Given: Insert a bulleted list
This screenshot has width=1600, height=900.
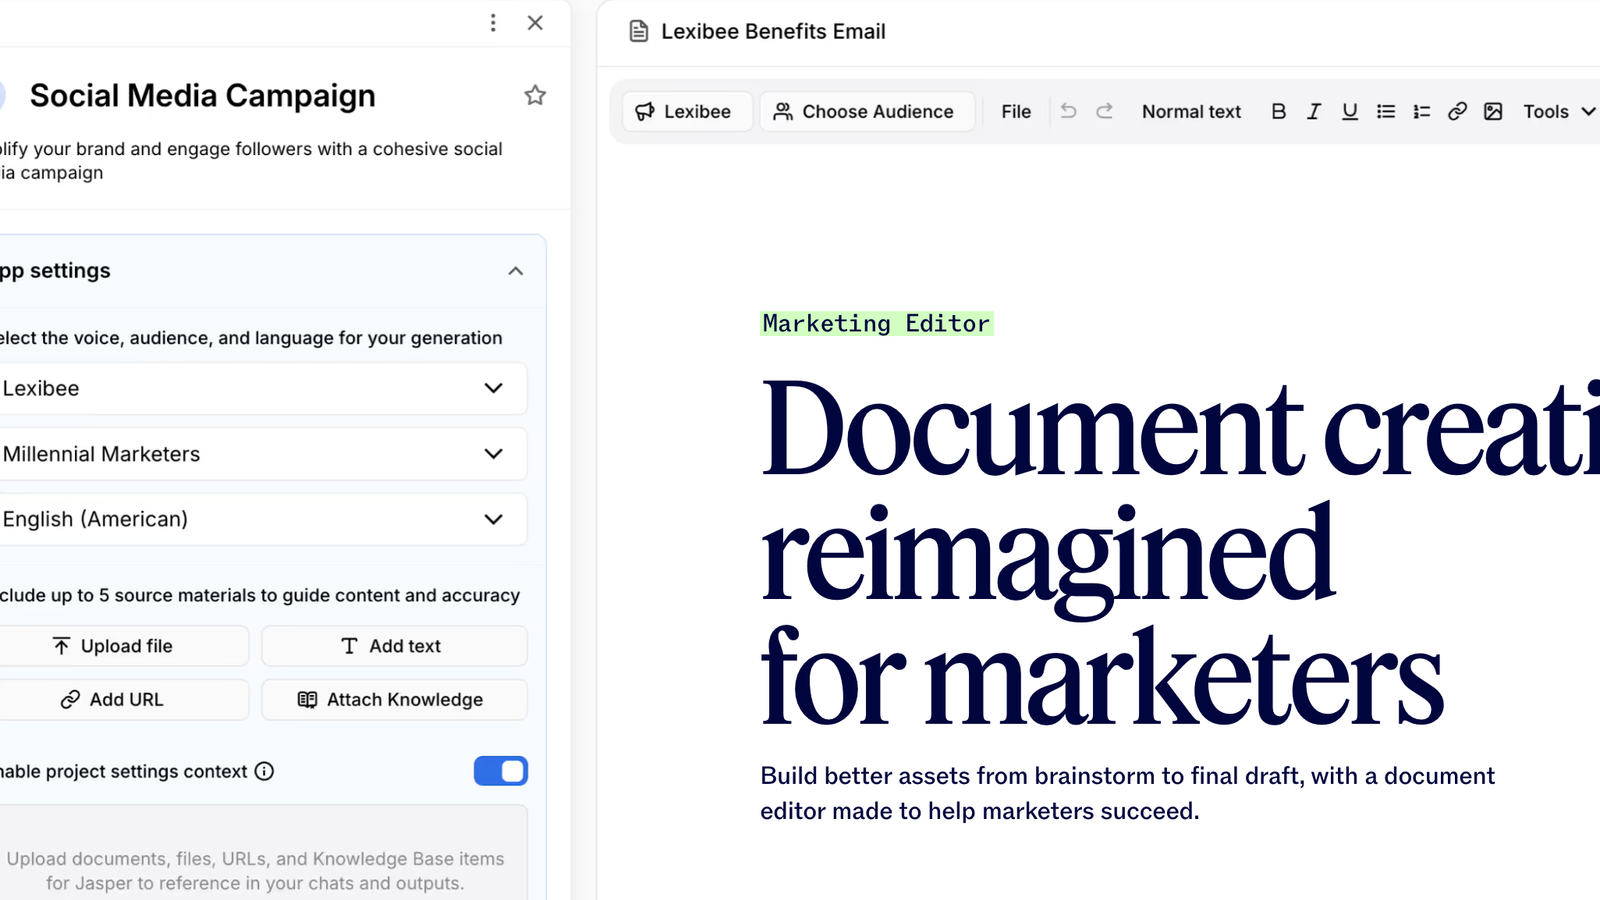Looking at the screenshot, I should click(x=1386, y=111).
